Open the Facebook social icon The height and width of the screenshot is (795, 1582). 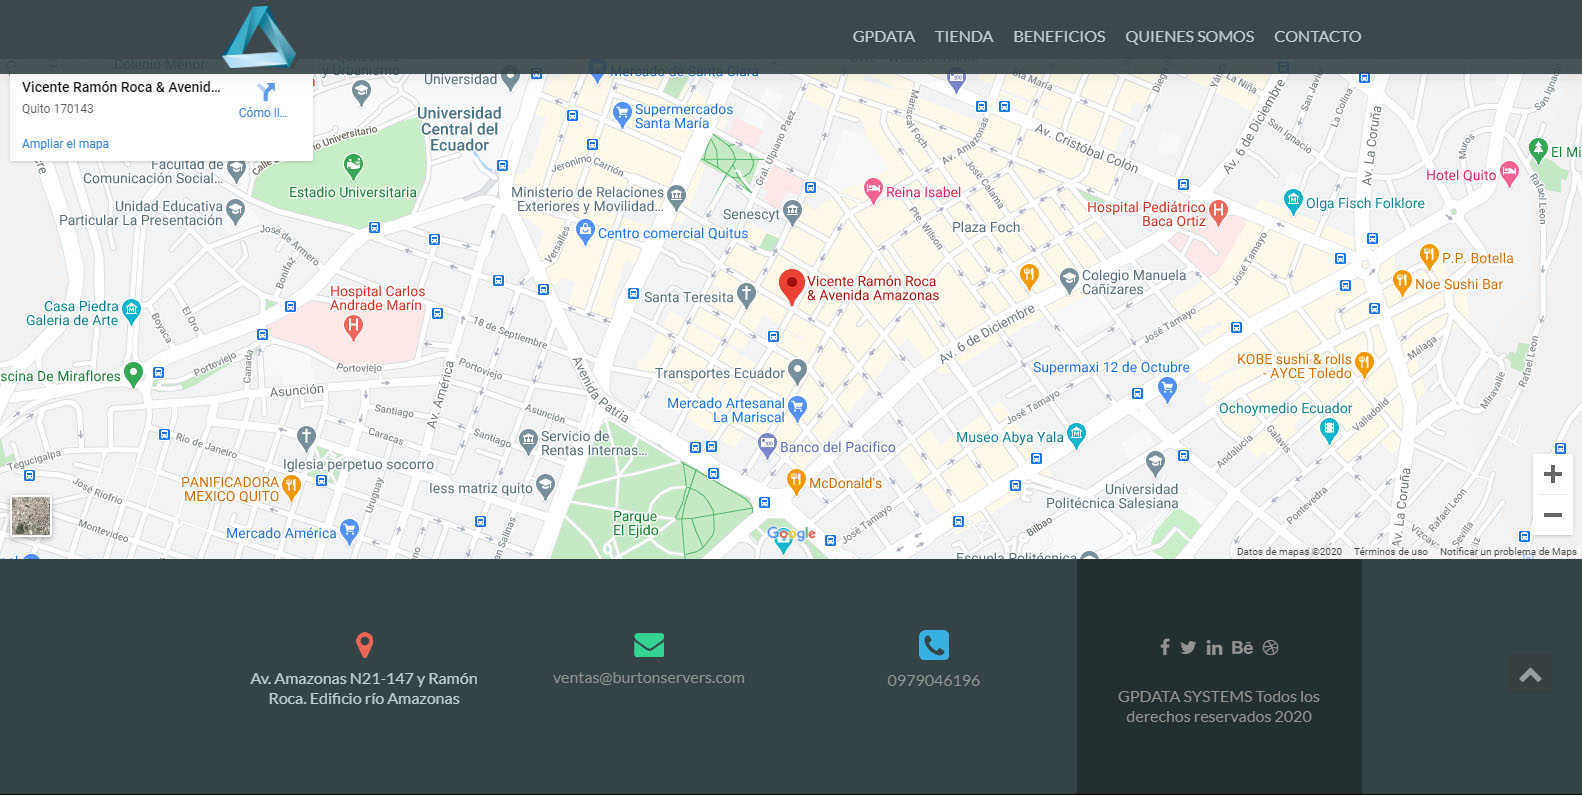1165,648
